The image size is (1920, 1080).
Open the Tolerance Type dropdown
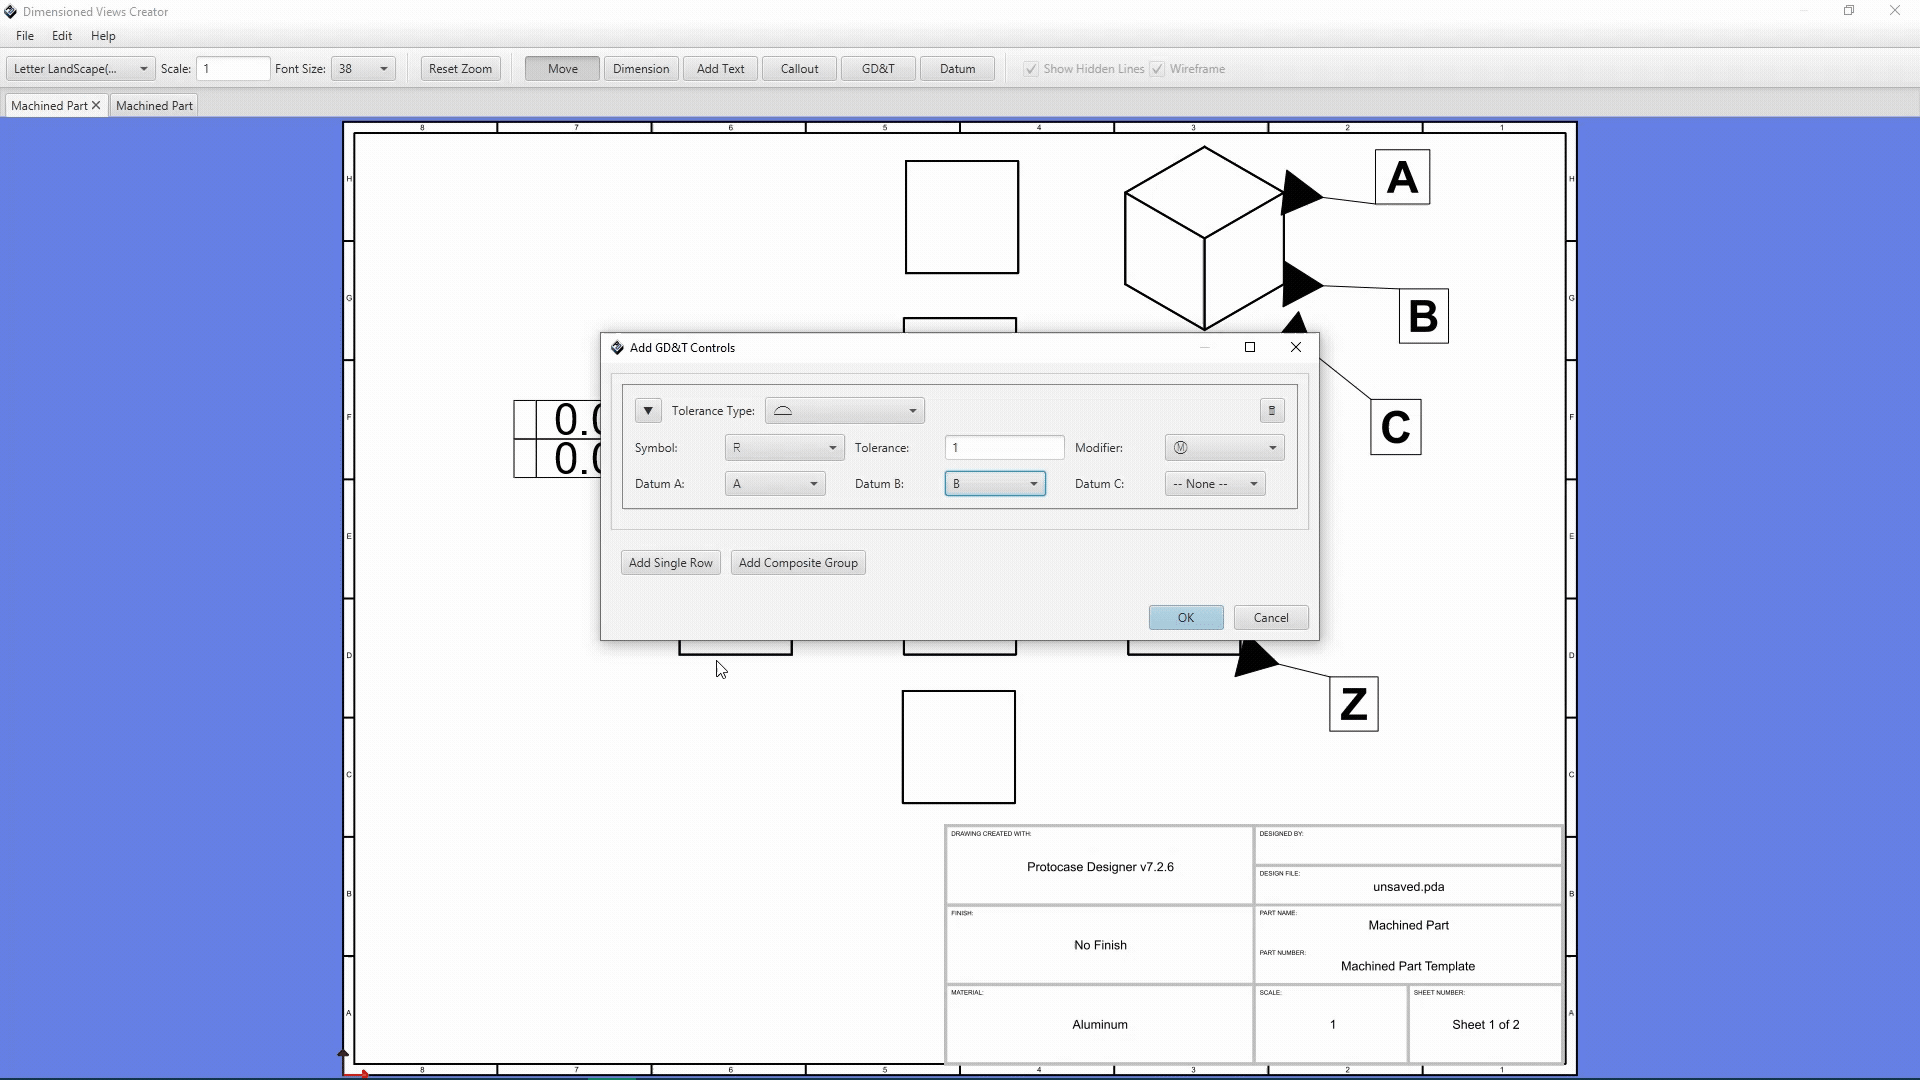(844, 411)
